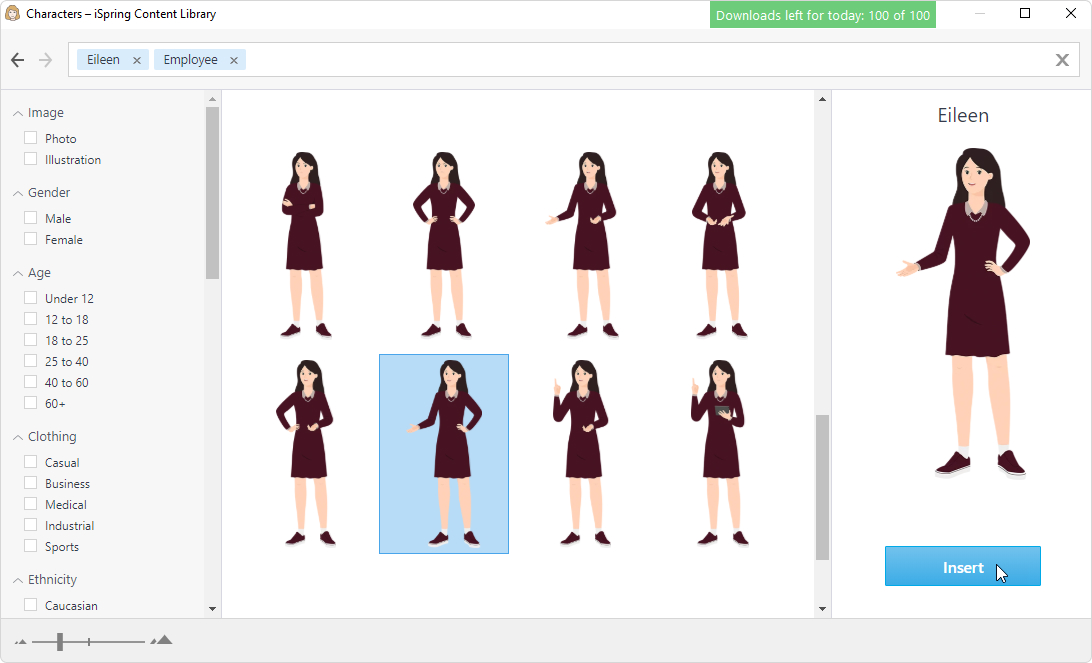The image size is (1092, 663).
Task: Click the gallery scroll down arrow
Action: tap(822, 609)
